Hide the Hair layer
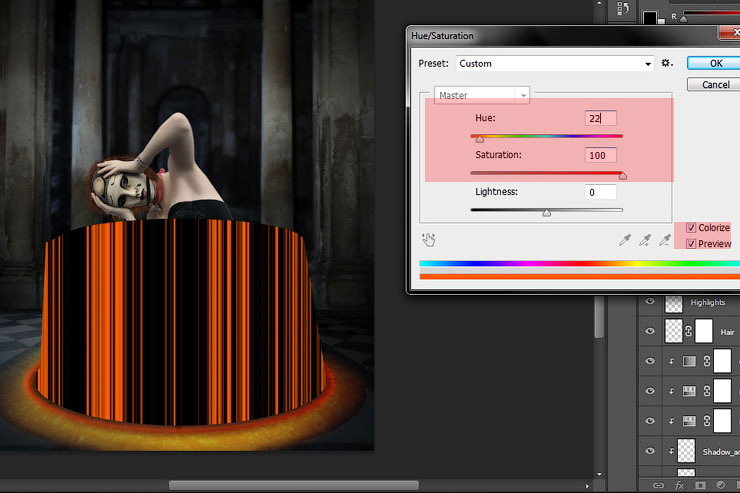Image resolution: width=740 pixels, height=493 pixels. click(651, 331)
